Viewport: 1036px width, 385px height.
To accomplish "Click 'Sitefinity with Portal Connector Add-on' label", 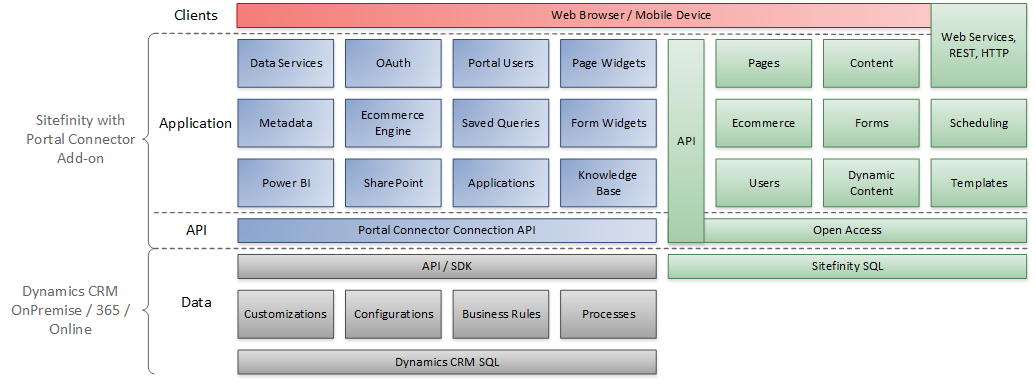I will (80, 139).
